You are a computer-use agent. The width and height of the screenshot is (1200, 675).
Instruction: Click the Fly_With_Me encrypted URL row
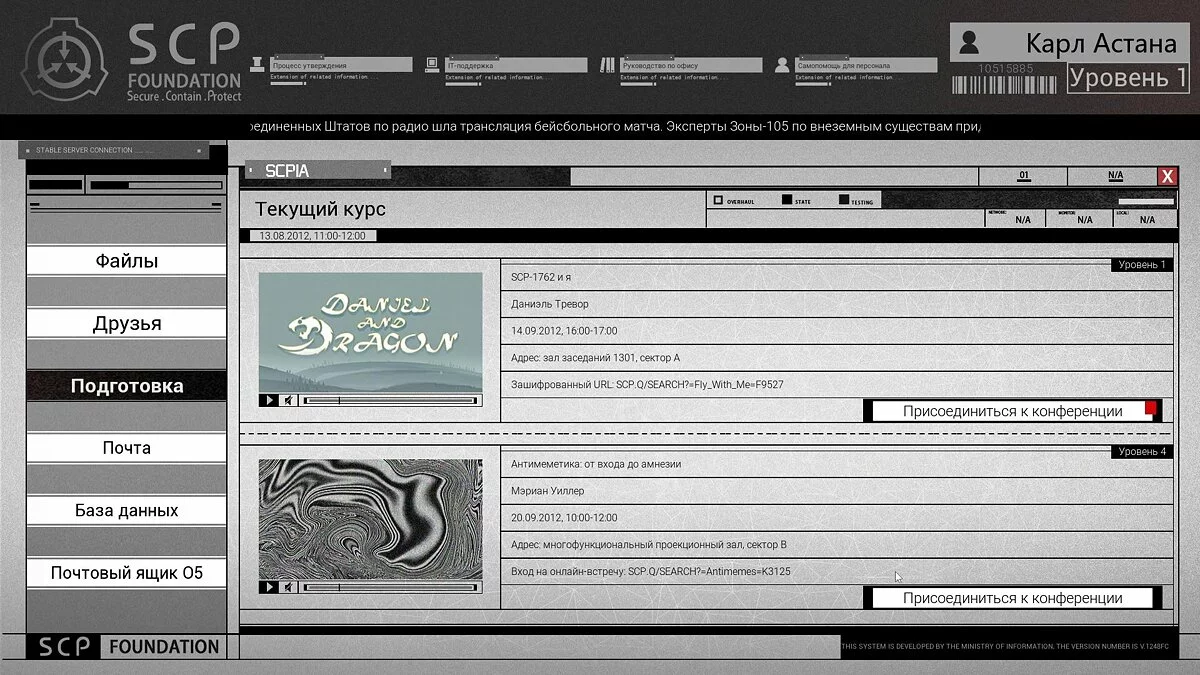click(837, 385)
